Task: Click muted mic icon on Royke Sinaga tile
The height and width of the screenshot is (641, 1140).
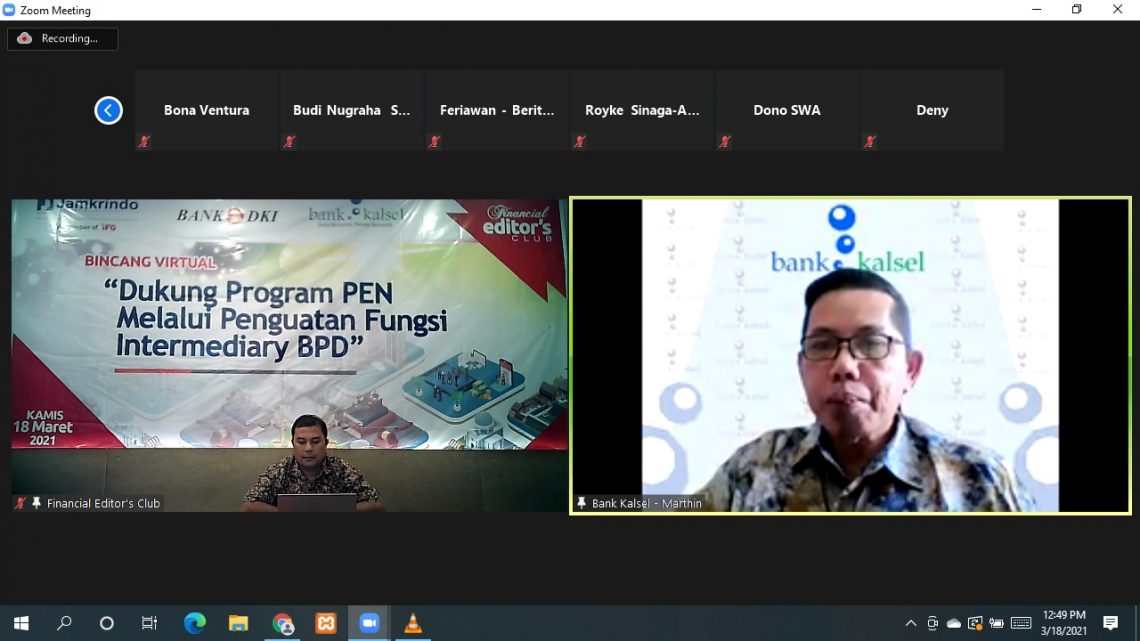Action: coord(579,142)
